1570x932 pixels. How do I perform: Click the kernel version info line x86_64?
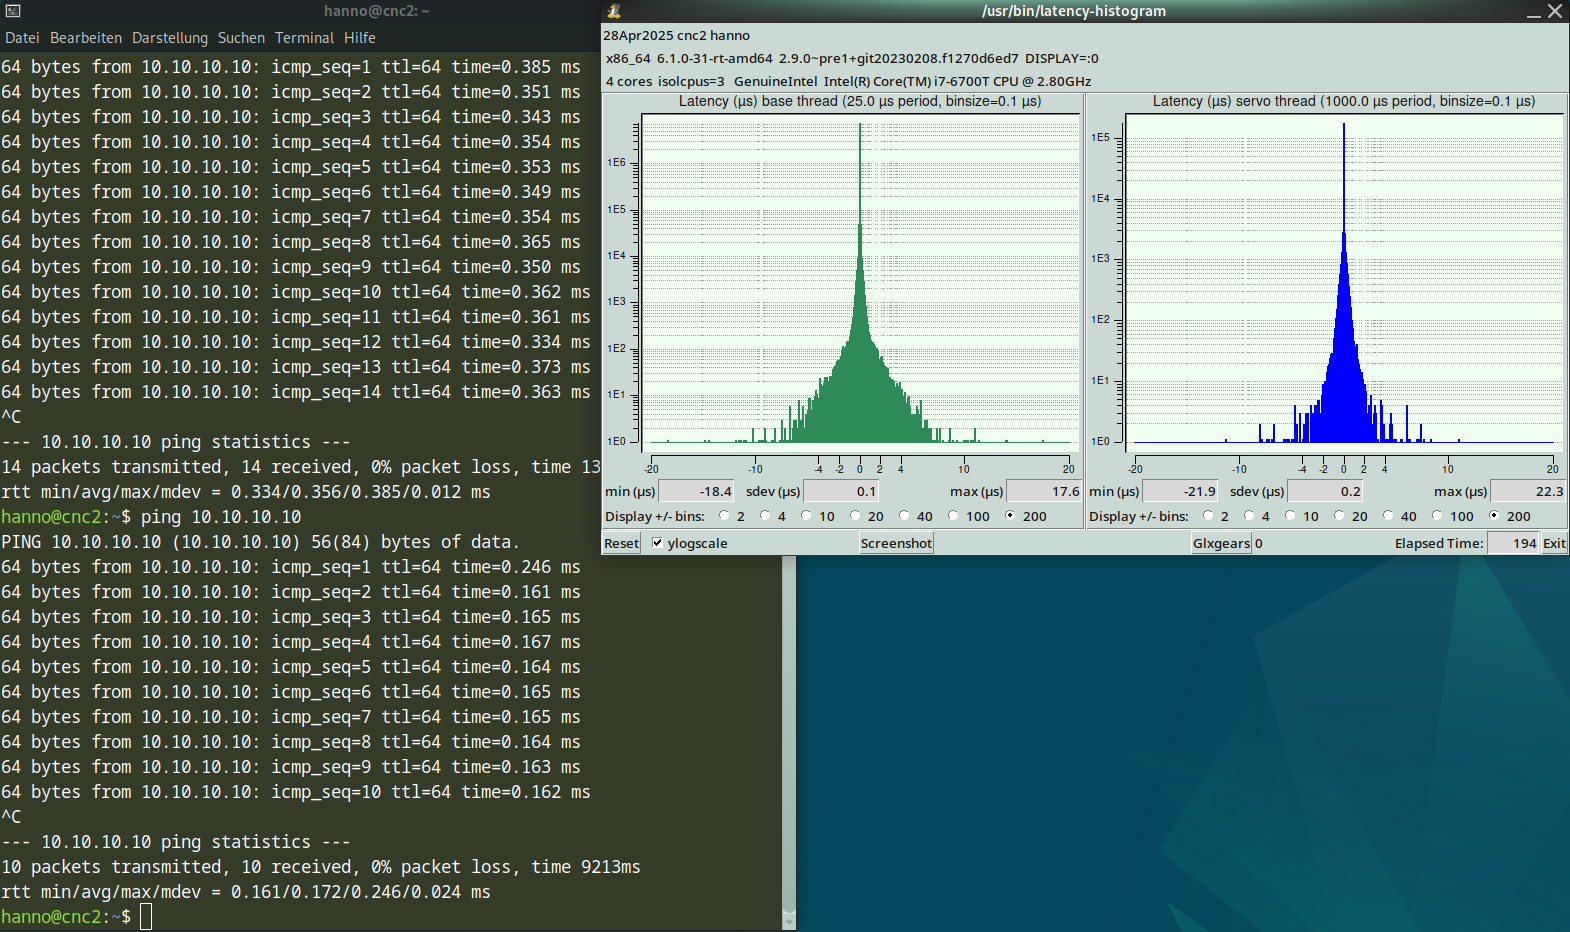click(852, 59)
